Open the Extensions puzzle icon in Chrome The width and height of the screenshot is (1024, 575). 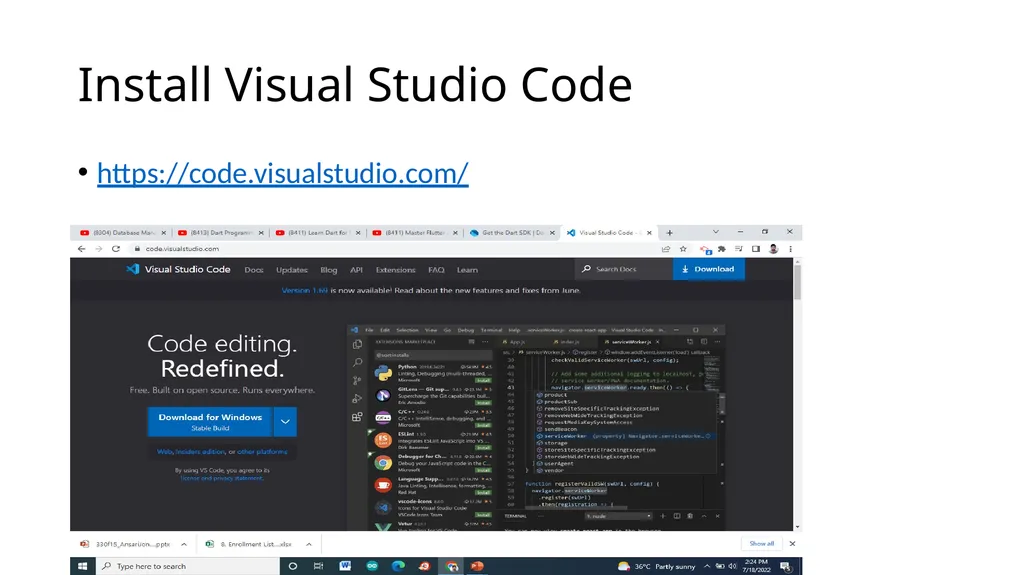[x=722, y=249]
